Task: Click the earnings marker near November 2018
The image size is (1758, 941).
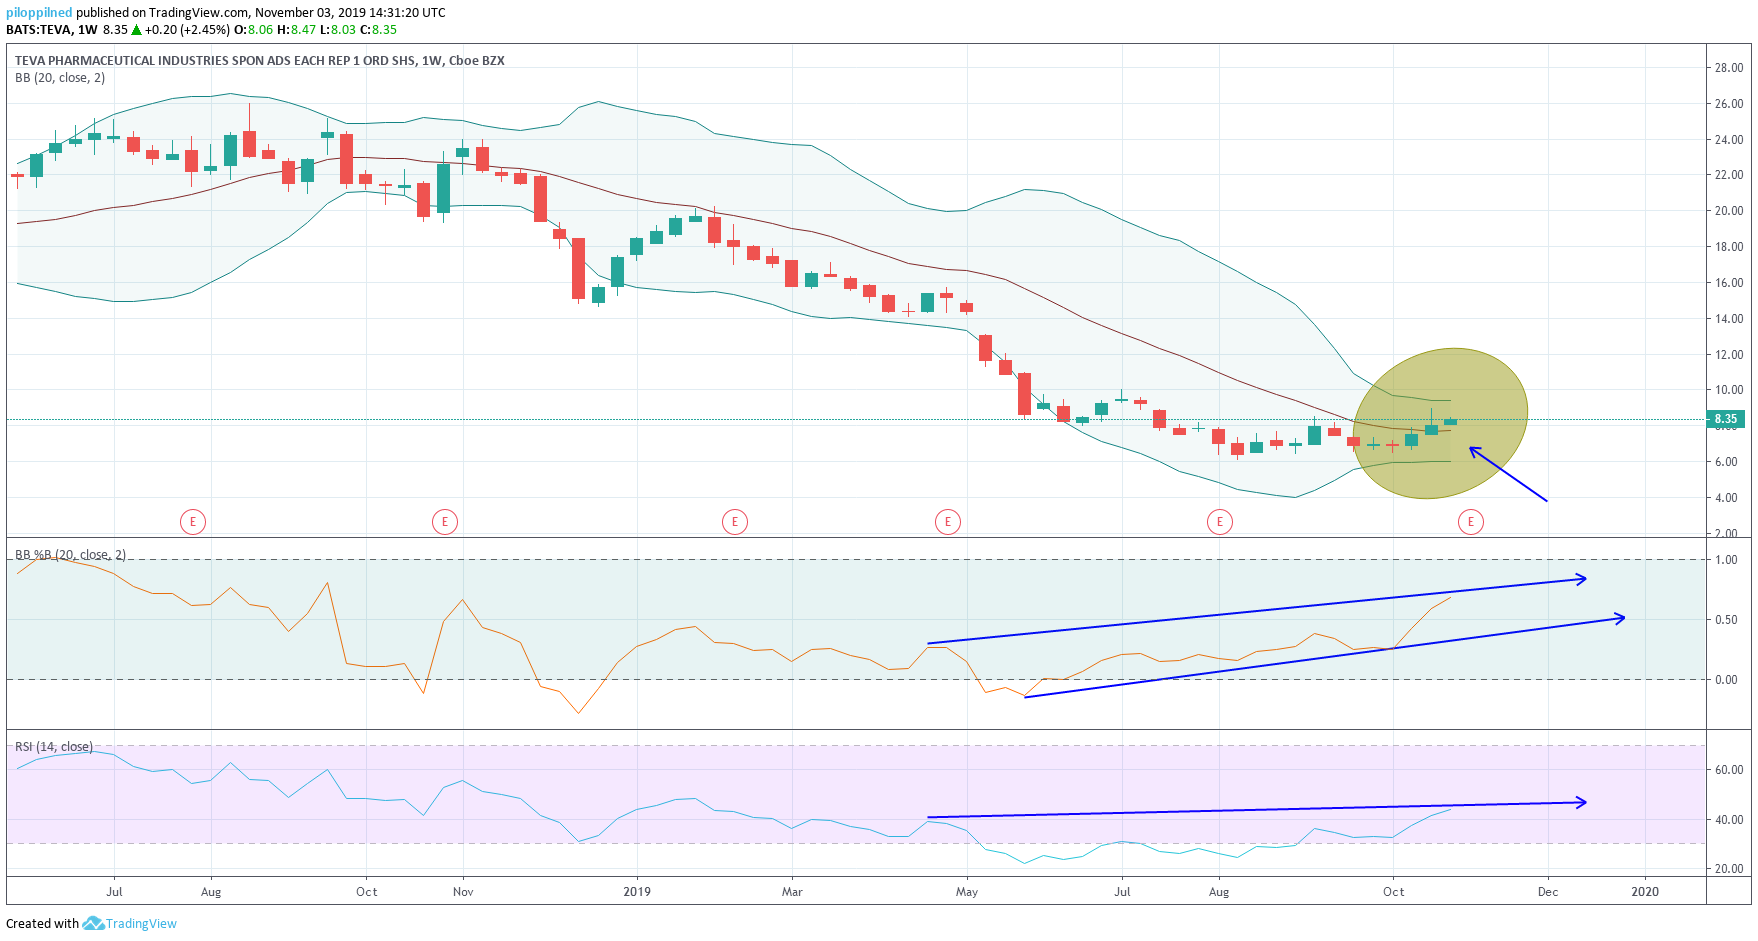Action: (445, 521)
